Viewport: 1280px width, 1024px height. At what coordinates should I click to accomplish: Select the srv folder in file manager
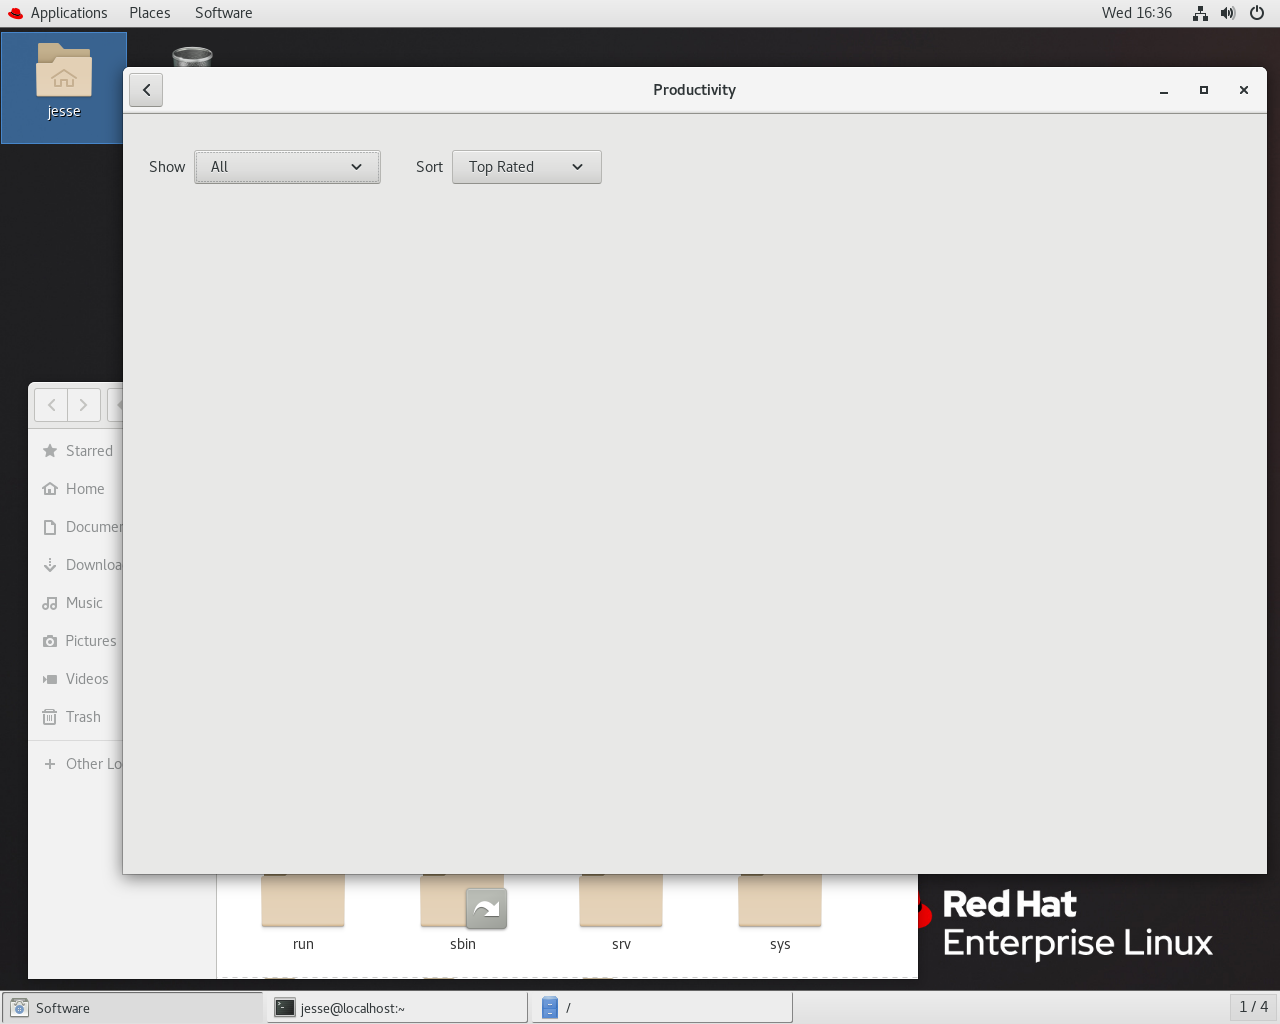[621, 913]
